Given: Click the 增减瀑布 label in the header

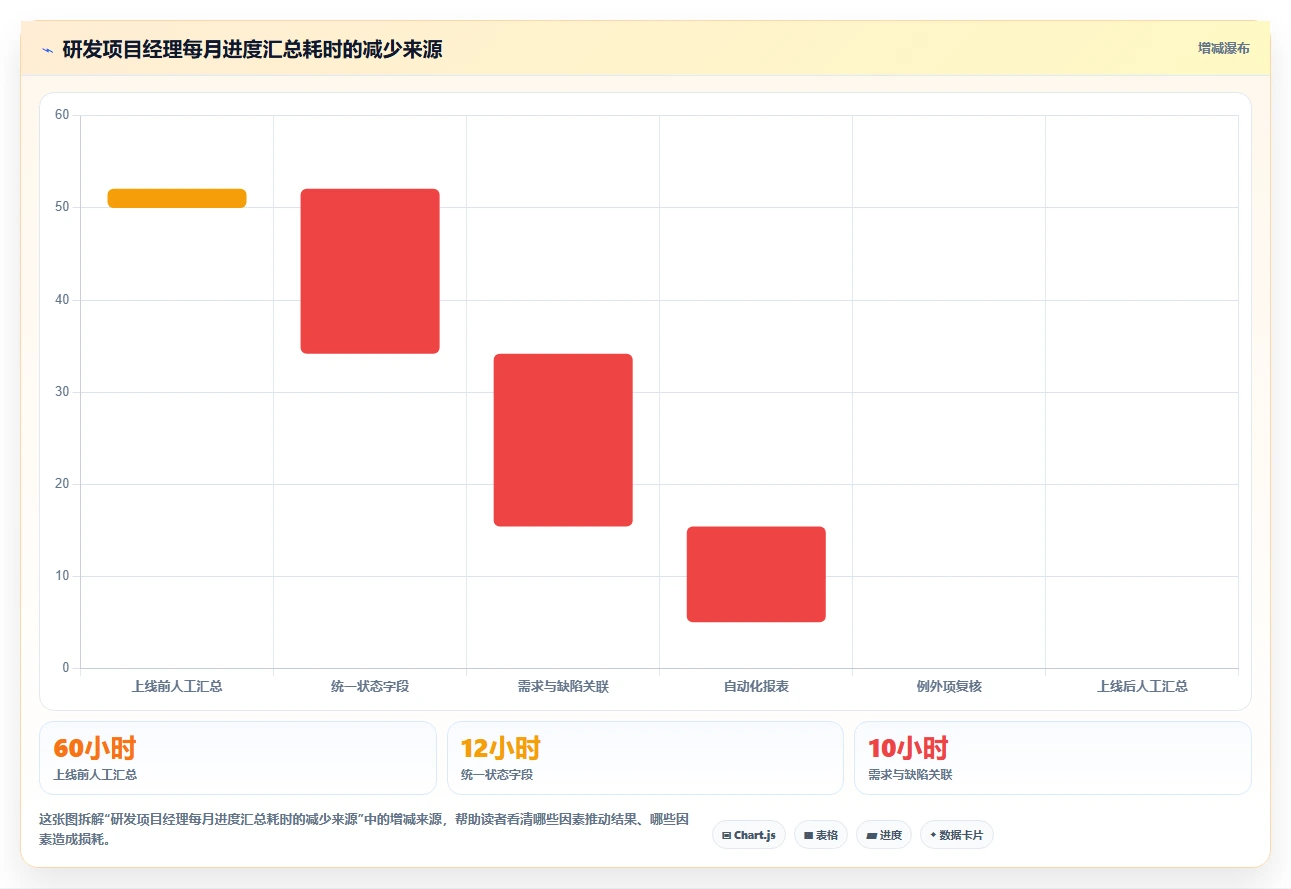Looking at the screenshot, I should point(1223,48).
